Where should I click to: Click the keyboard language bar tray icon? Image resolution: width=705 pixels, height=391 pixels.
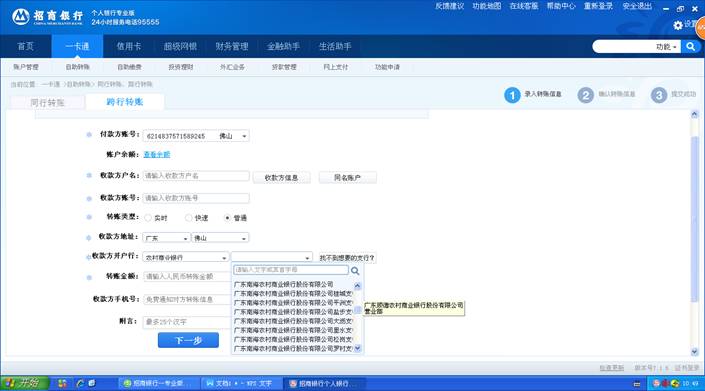[637, 384]
